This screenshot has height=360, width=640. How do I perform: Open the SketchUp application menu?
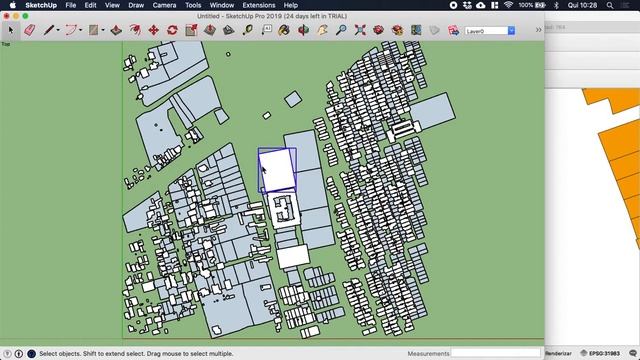point(41,5)
